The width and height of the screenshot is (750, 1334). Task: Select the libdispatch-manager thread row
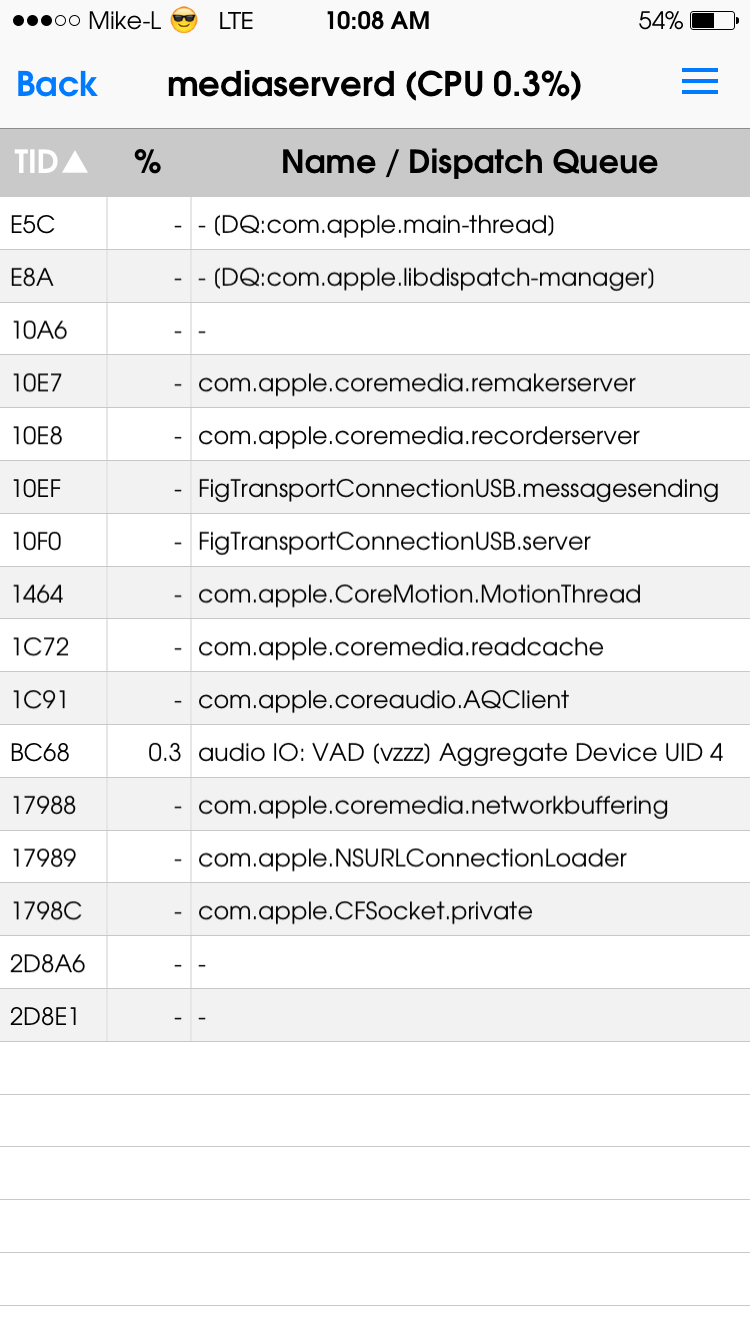pyautogui.click(x=375, y=277)
